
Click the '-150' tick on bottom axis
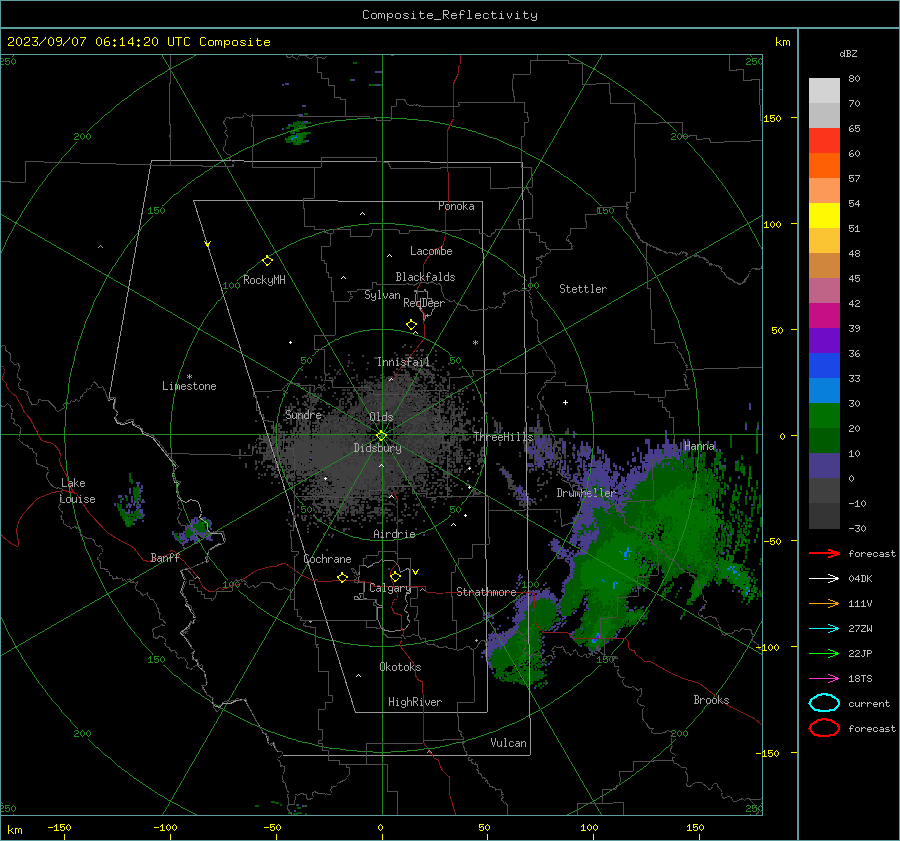coord(59,827)
